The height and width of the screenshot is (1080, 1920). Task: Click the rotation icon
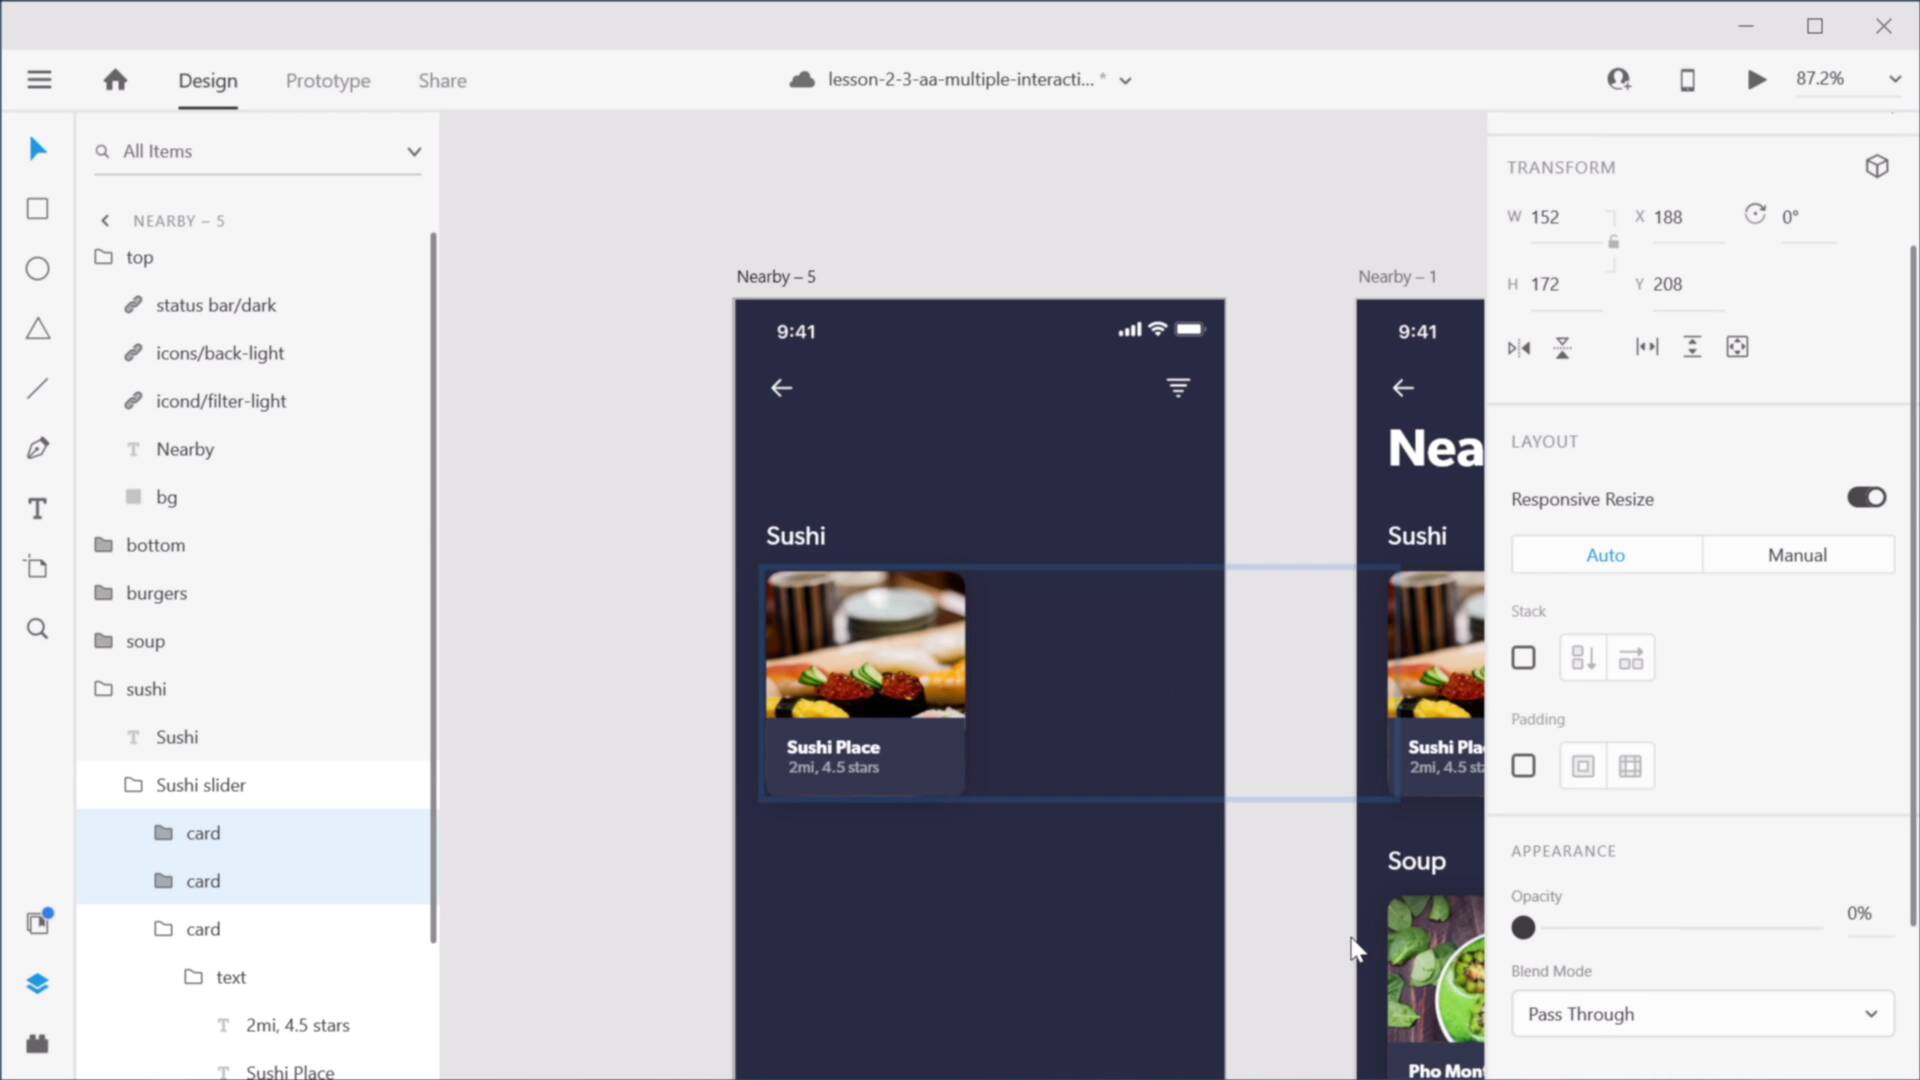(1755, 215)
